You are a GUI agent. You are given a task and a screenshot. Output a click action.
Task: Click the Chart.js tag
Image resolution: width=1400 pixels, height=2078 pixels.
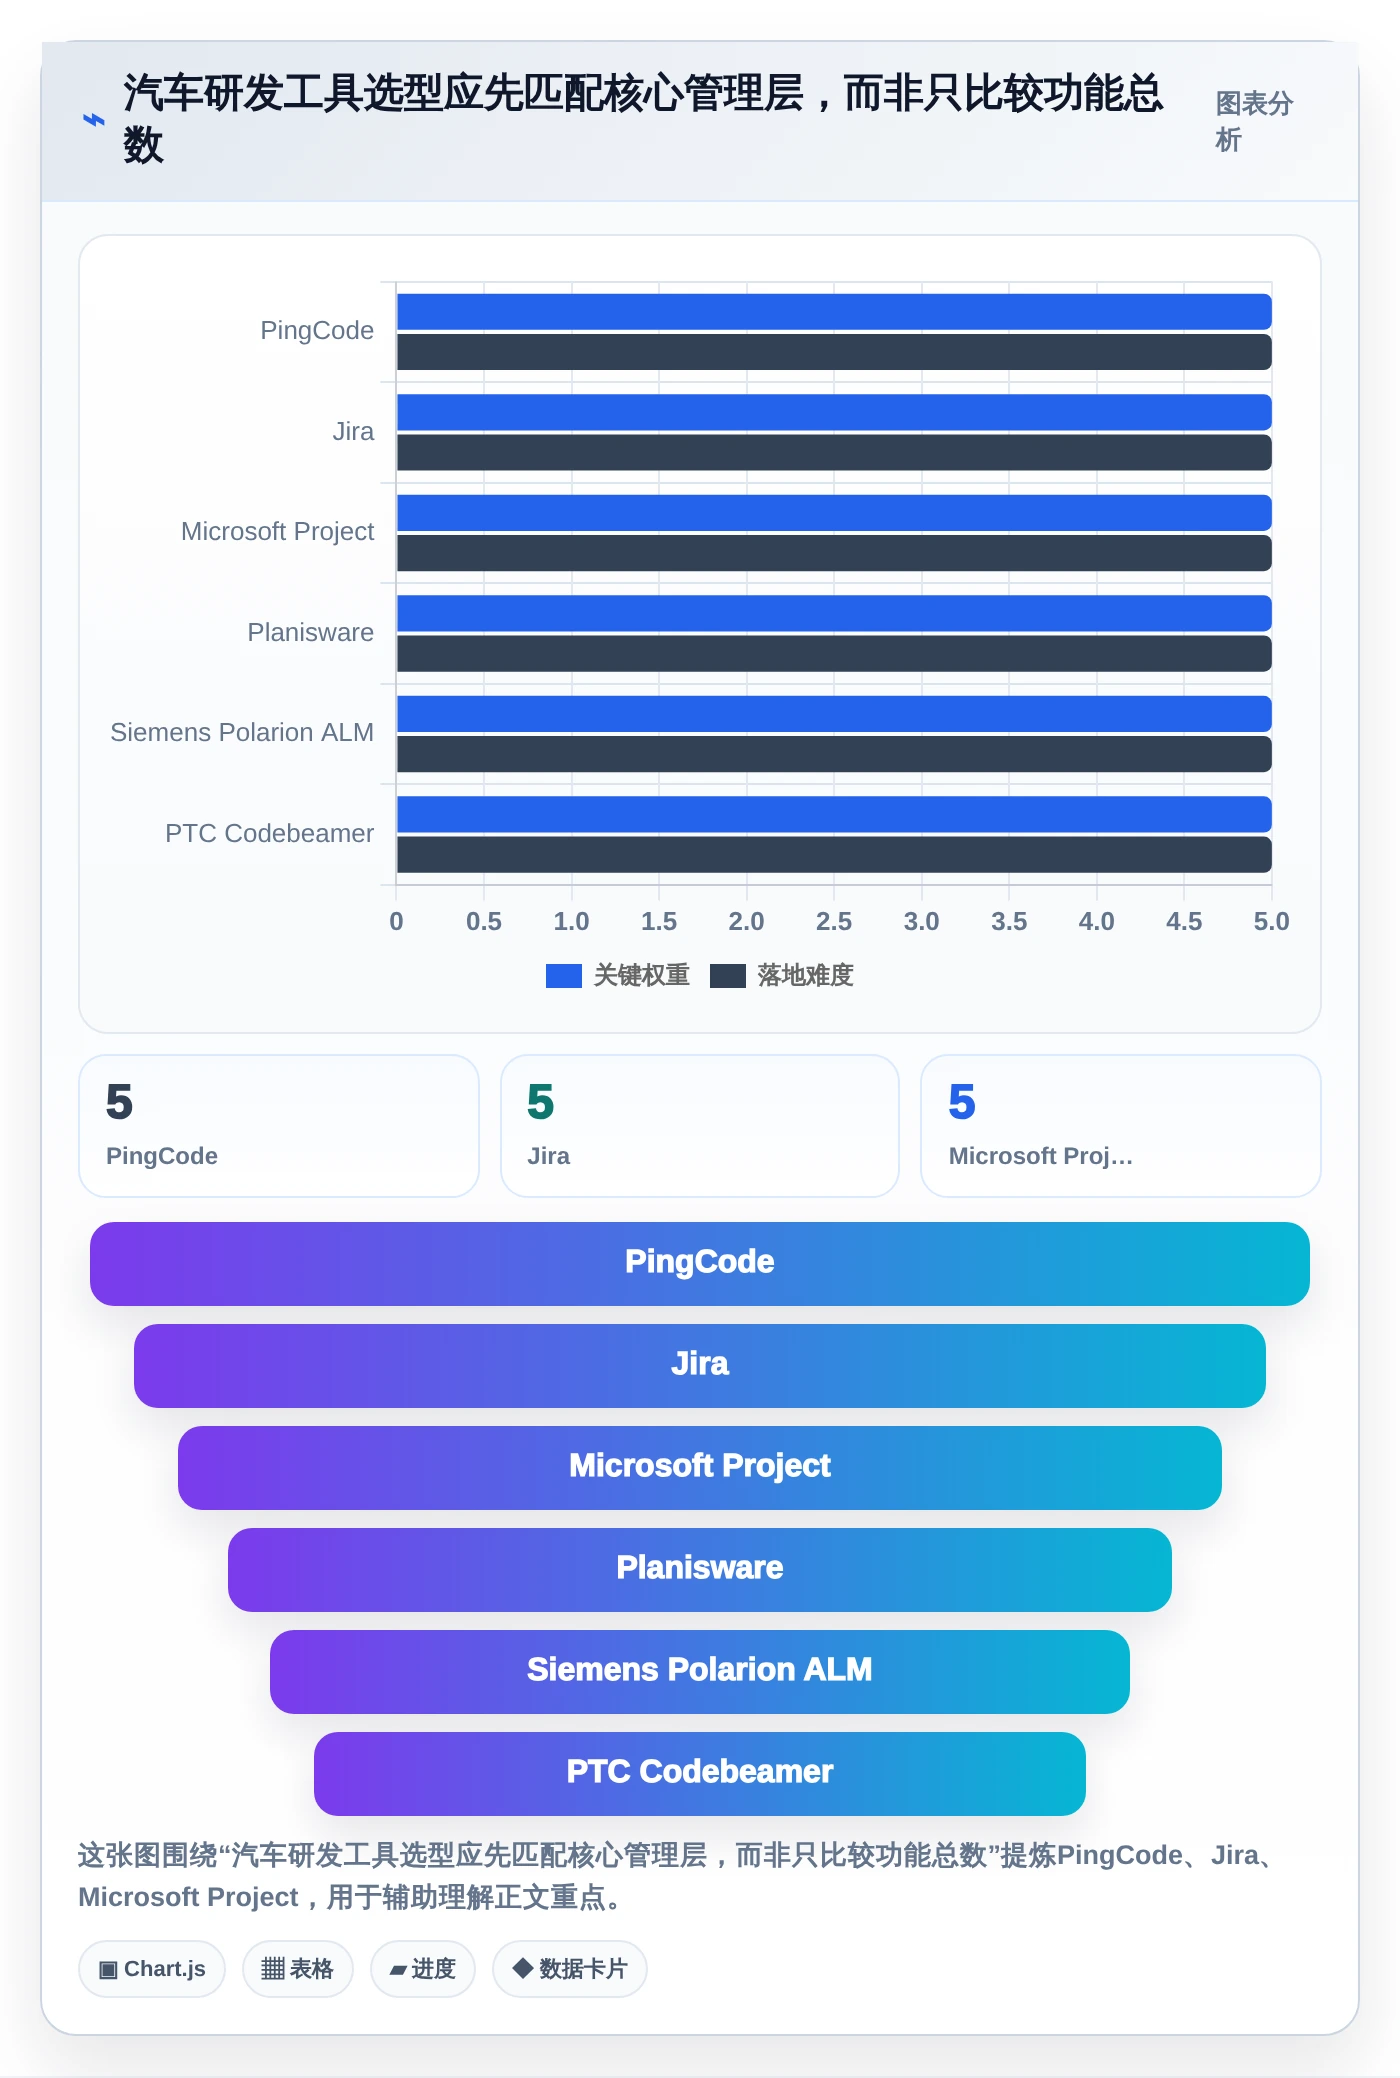(152, 1969)
